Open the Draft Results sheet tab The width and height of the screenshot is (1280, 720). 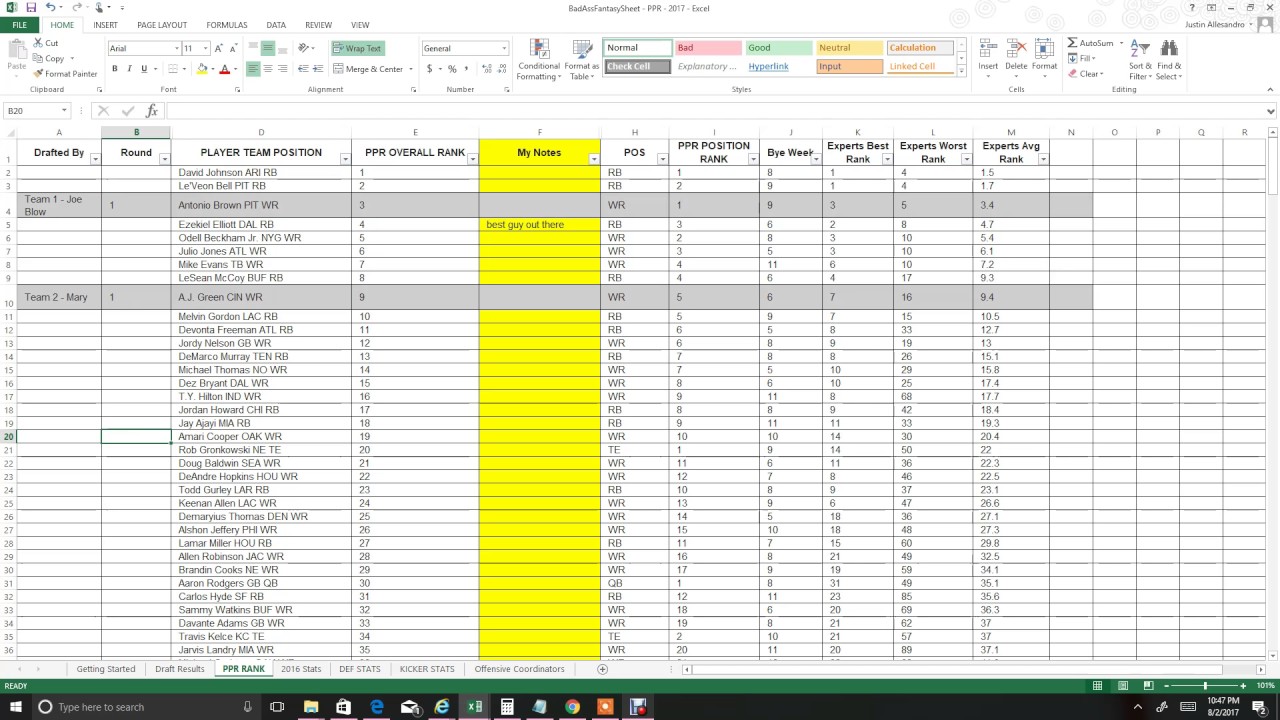coord(180,669)
